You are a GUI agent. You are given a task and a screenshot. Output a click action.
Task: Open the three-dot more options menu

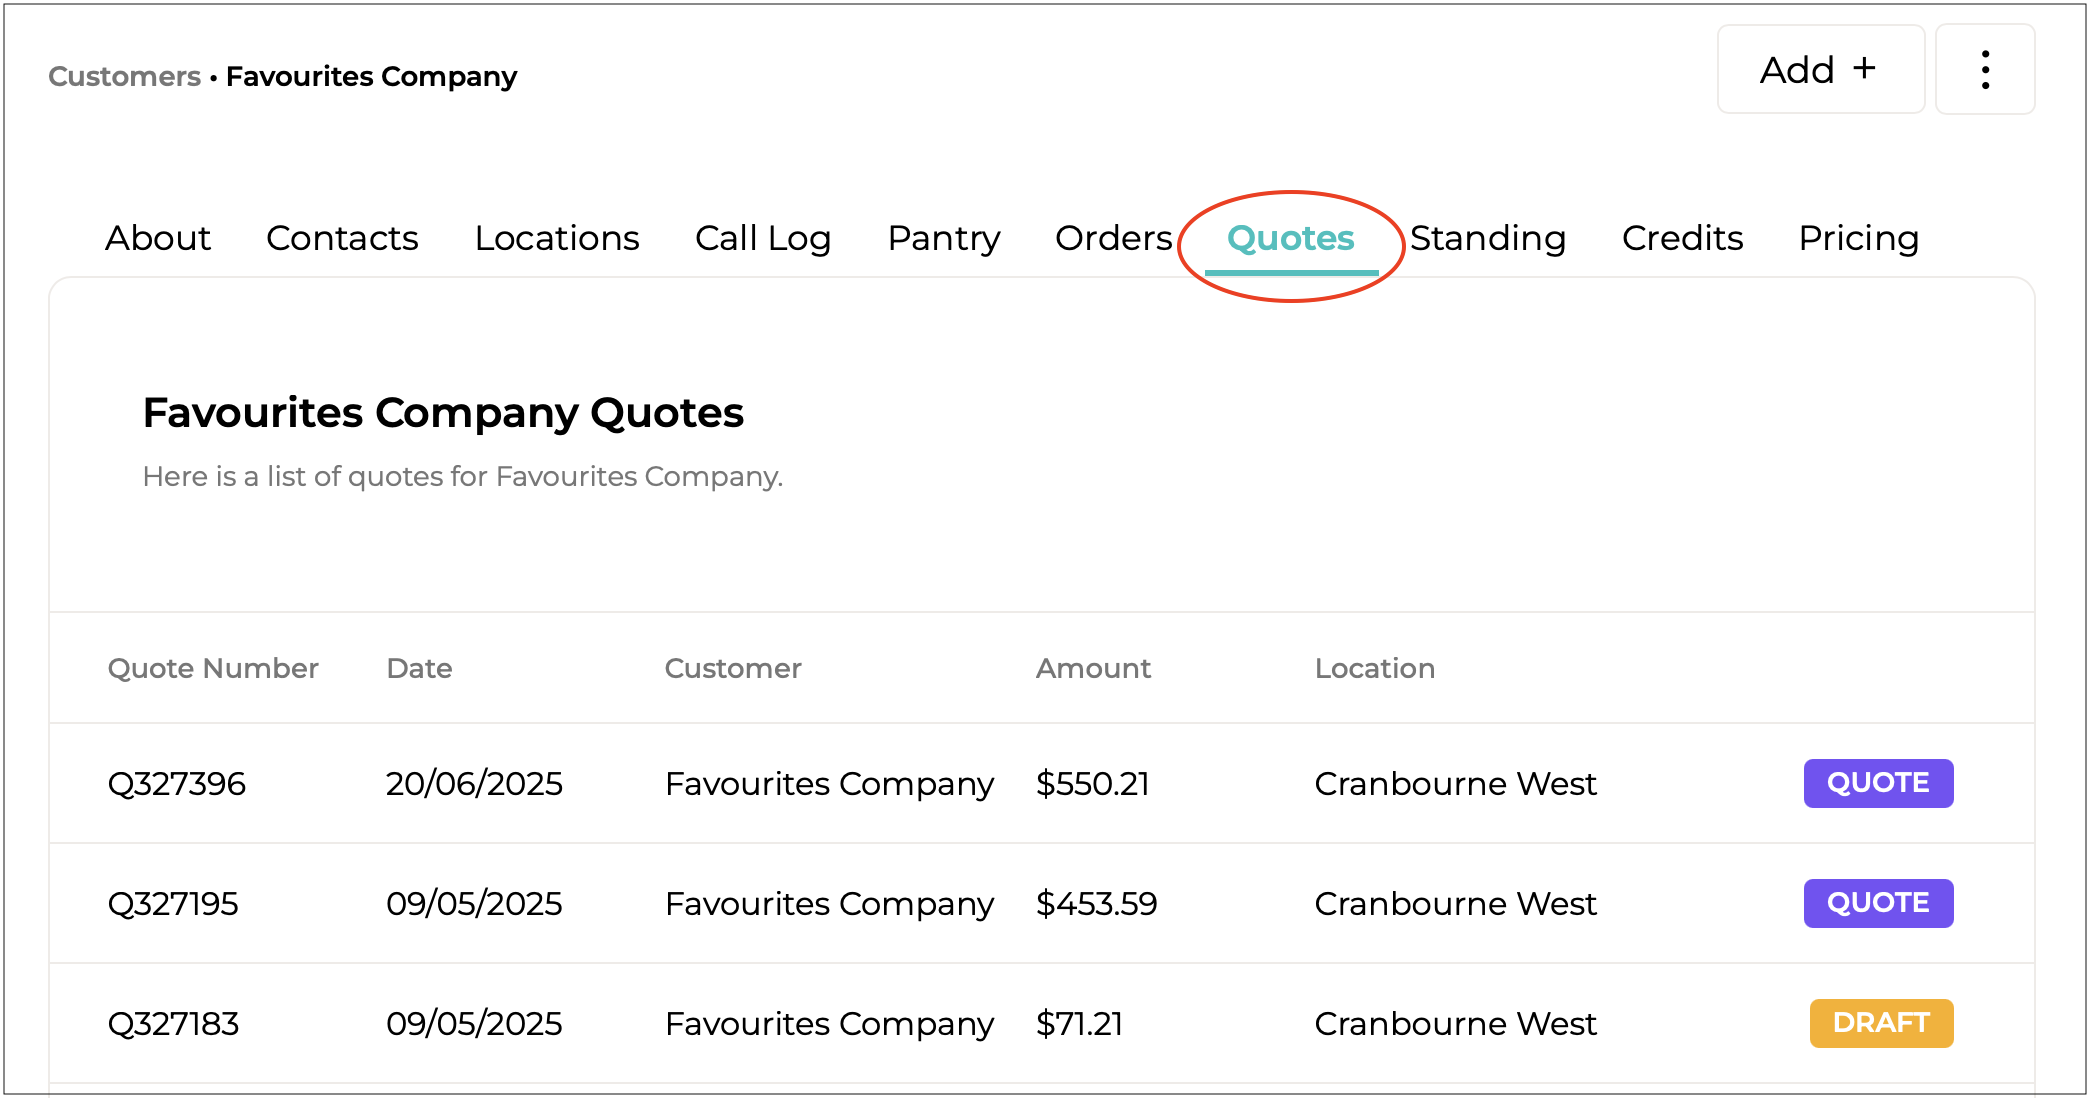[1984, 70]
